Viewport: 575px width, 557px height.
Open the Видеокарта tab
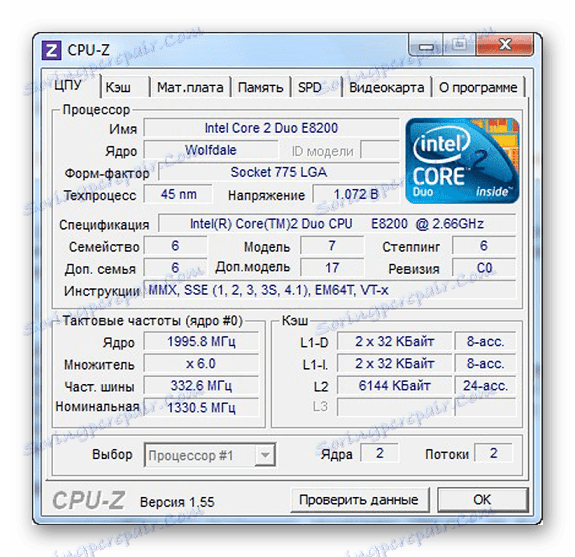(x=387, y=87)
